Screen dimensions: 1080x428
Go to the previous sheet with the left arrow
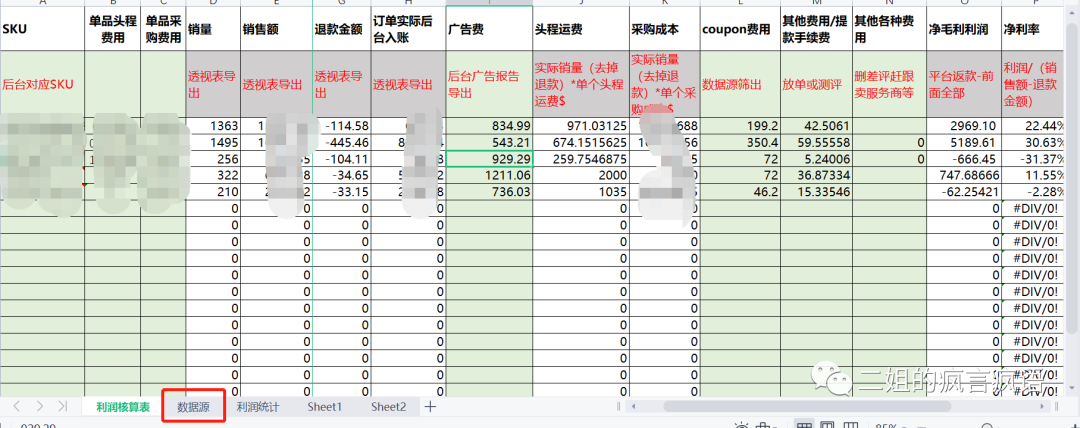coord(17,406)
